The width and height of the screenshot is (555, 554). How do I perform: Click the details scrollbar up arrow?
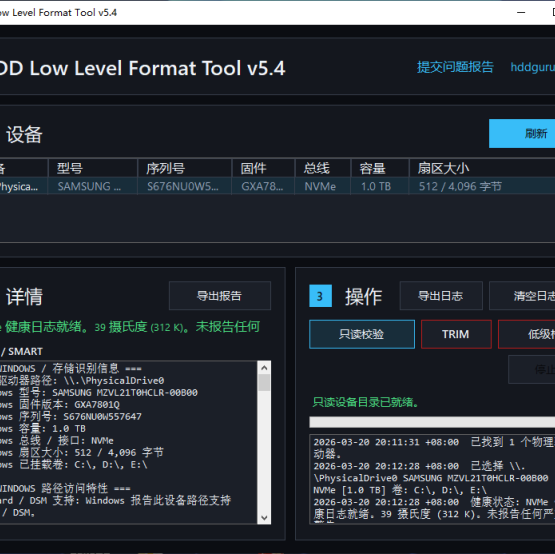point(264,368)
